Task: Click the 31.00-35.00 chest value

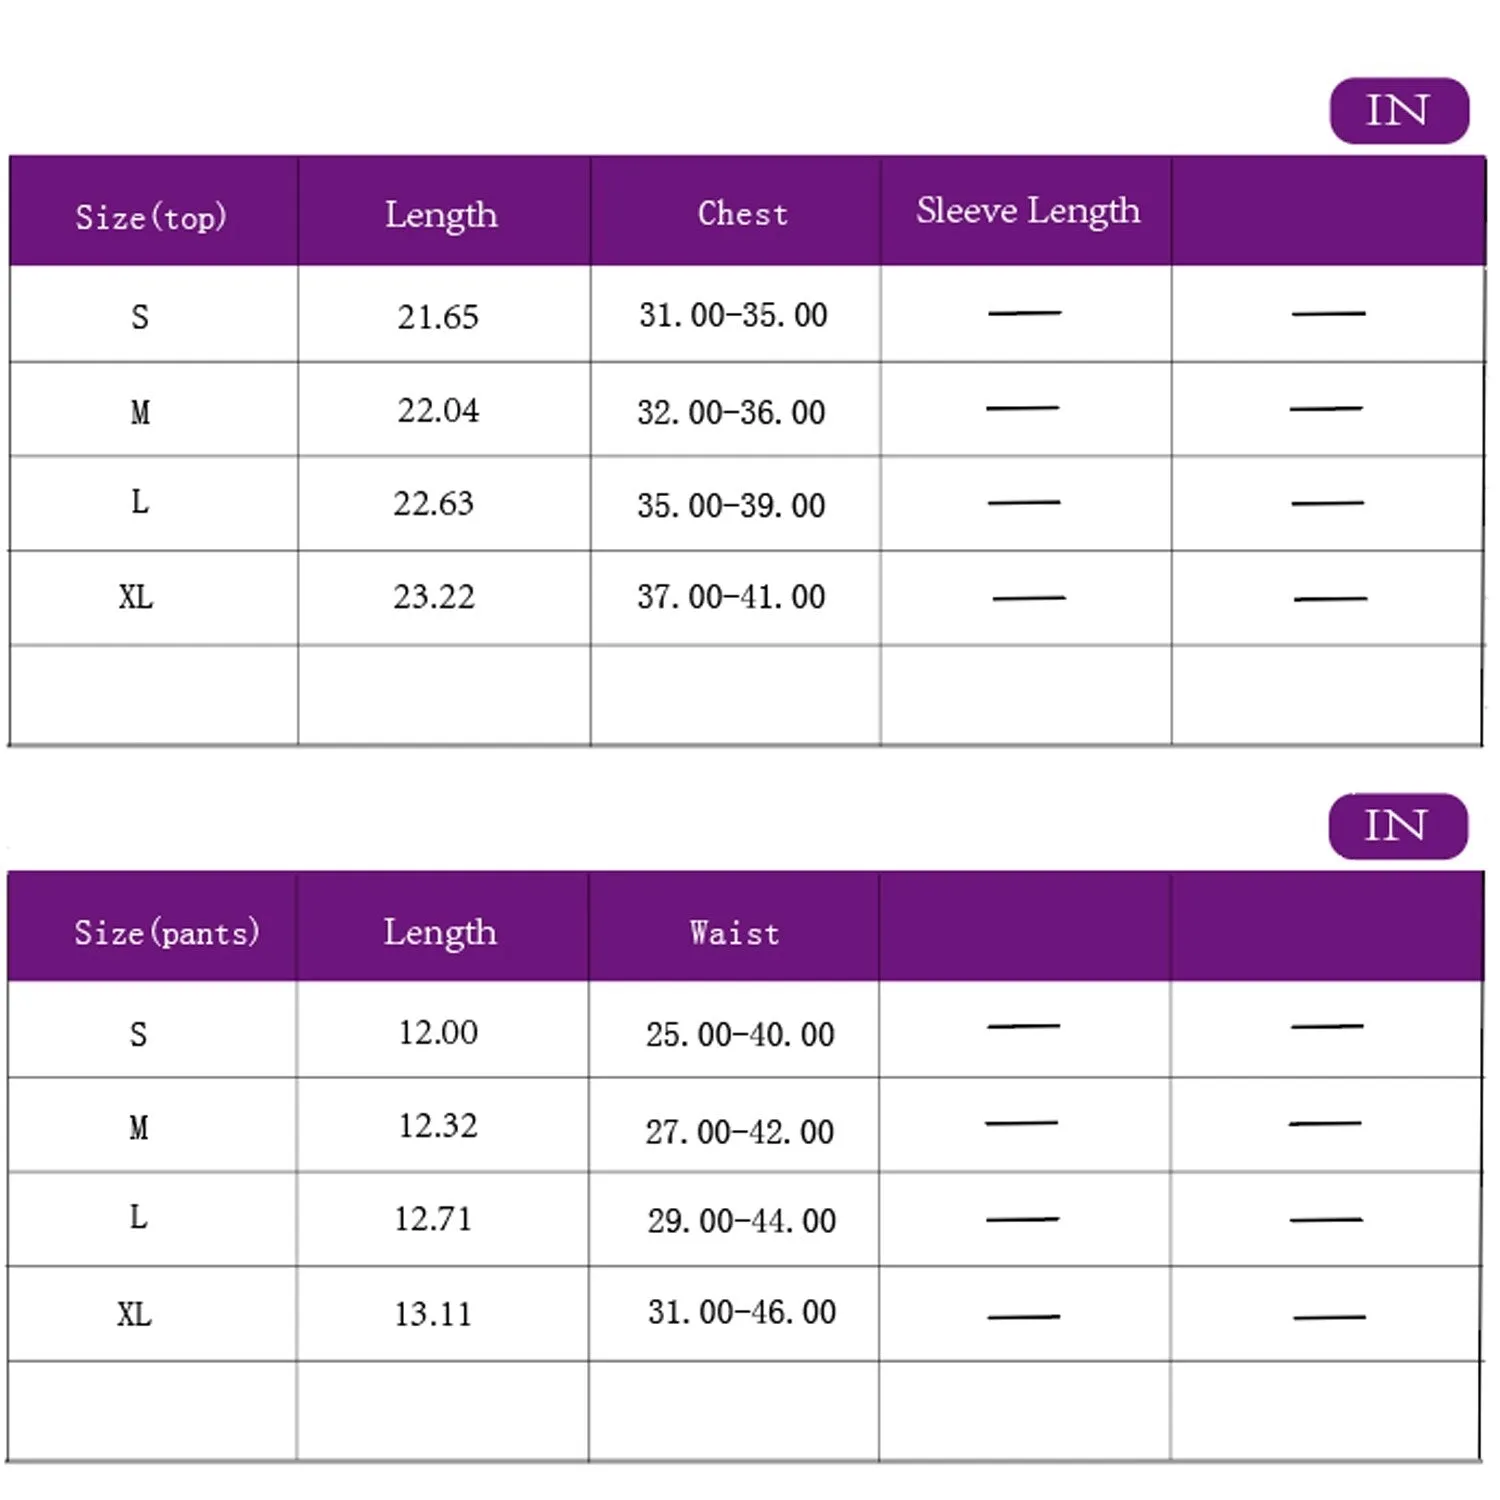Action: tap(733, 315)
